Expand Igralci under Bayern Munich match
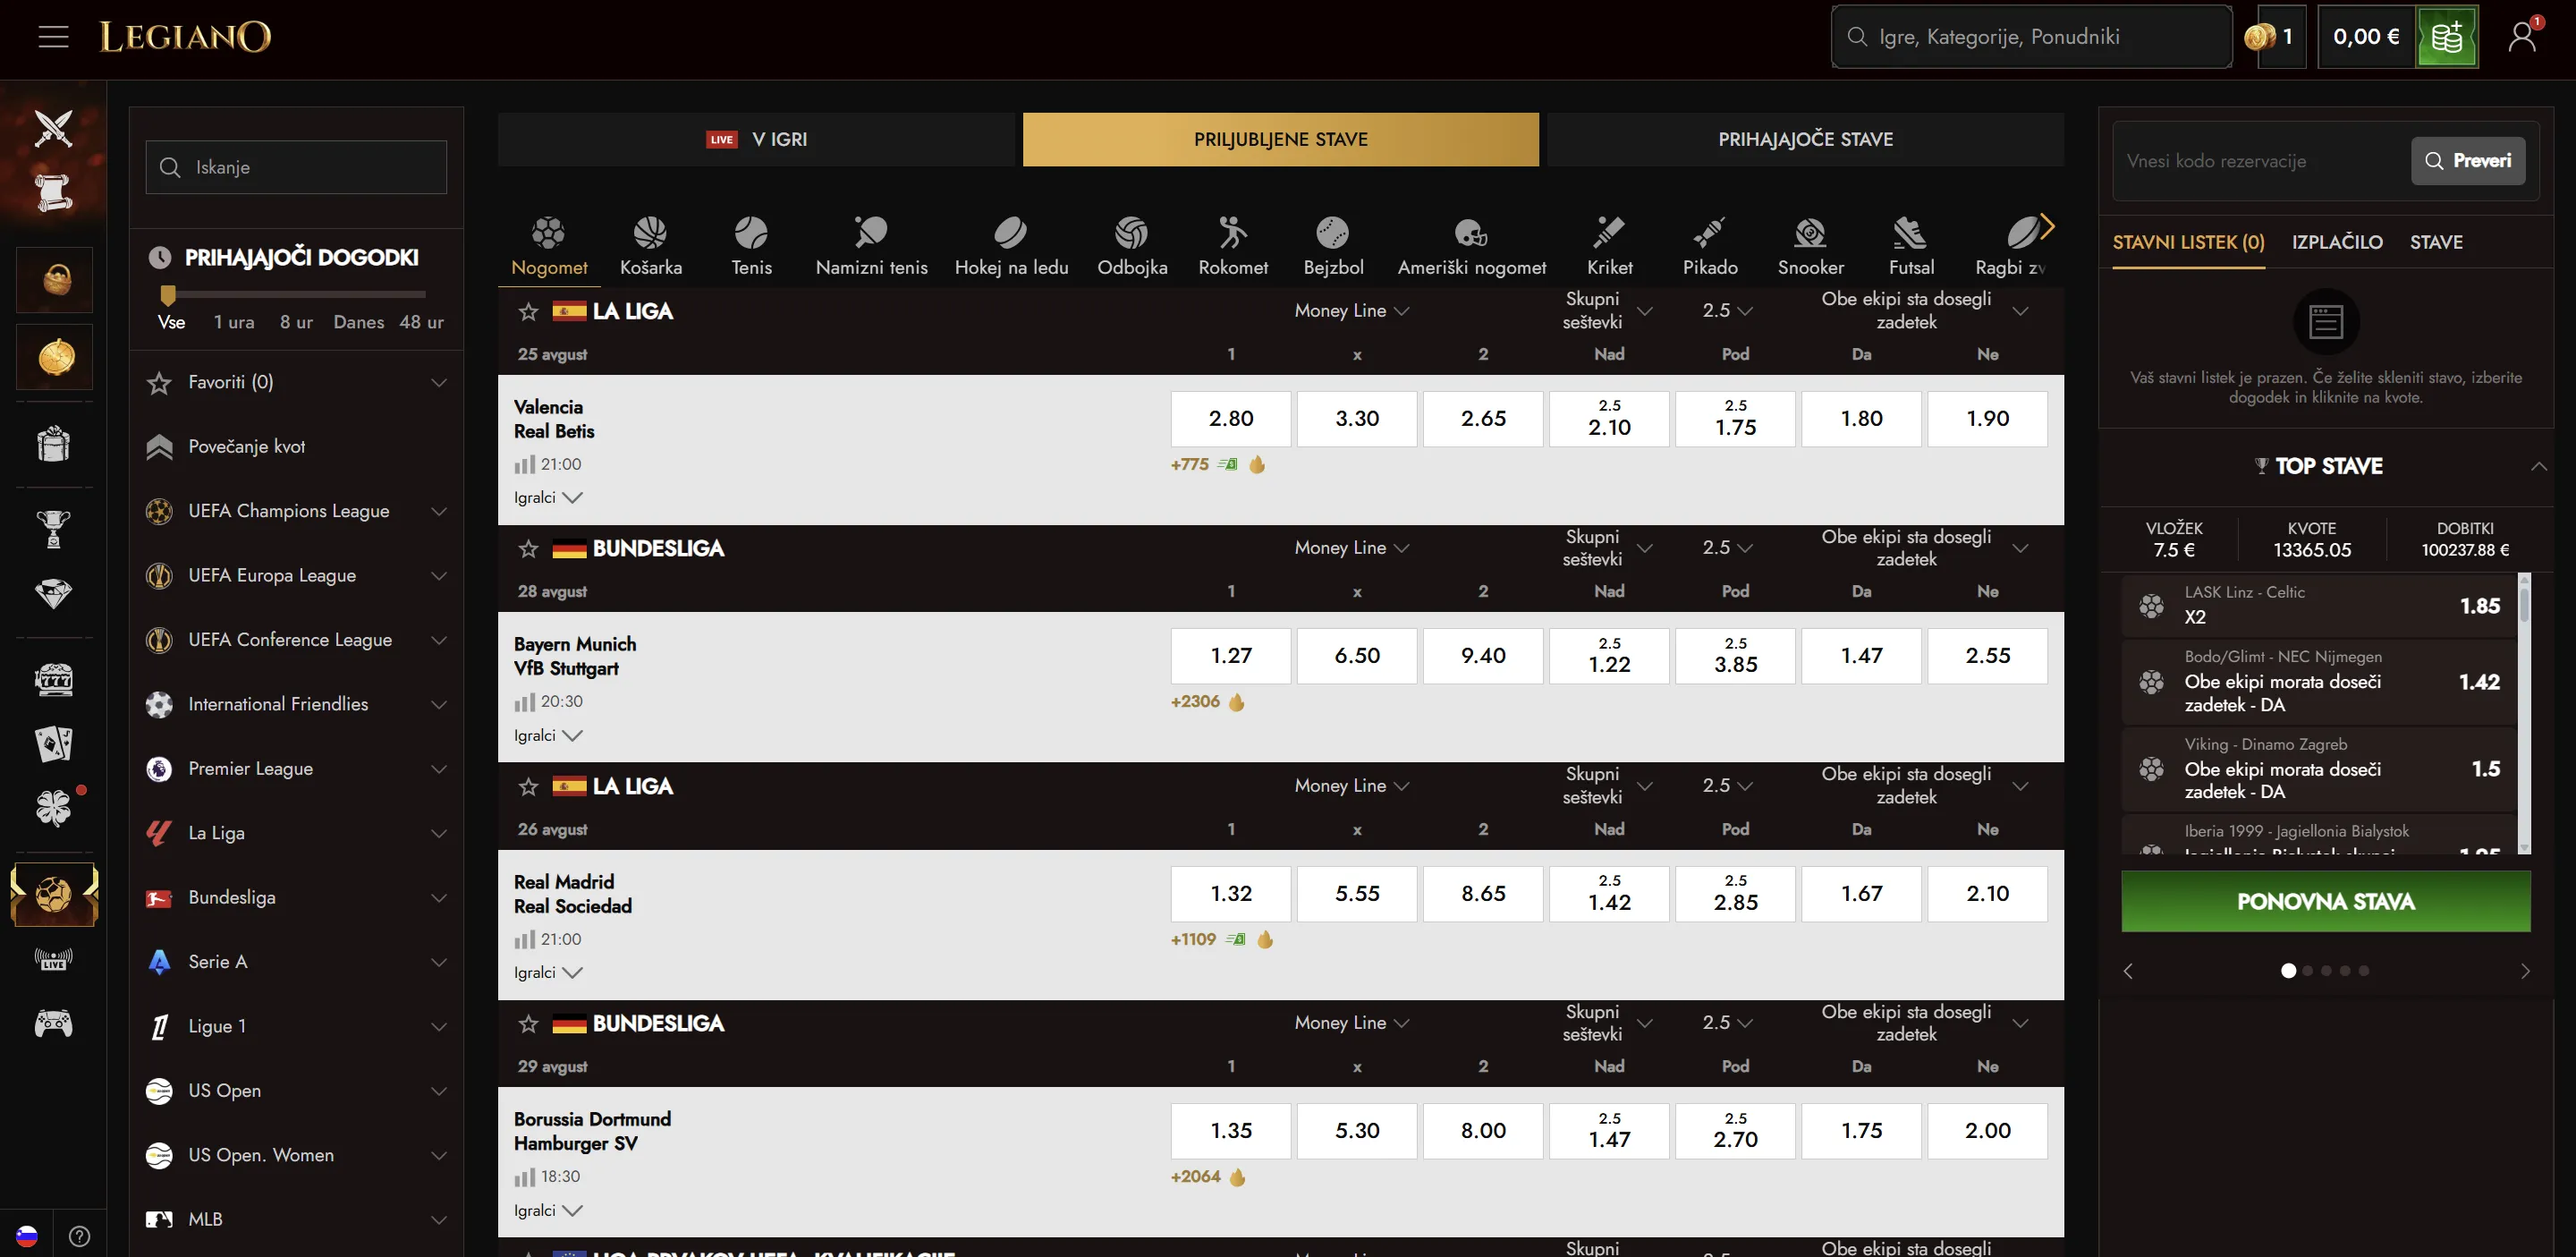Image resolution: width=2576 pixels, height=1257 pixels. (x=548, y=735)
